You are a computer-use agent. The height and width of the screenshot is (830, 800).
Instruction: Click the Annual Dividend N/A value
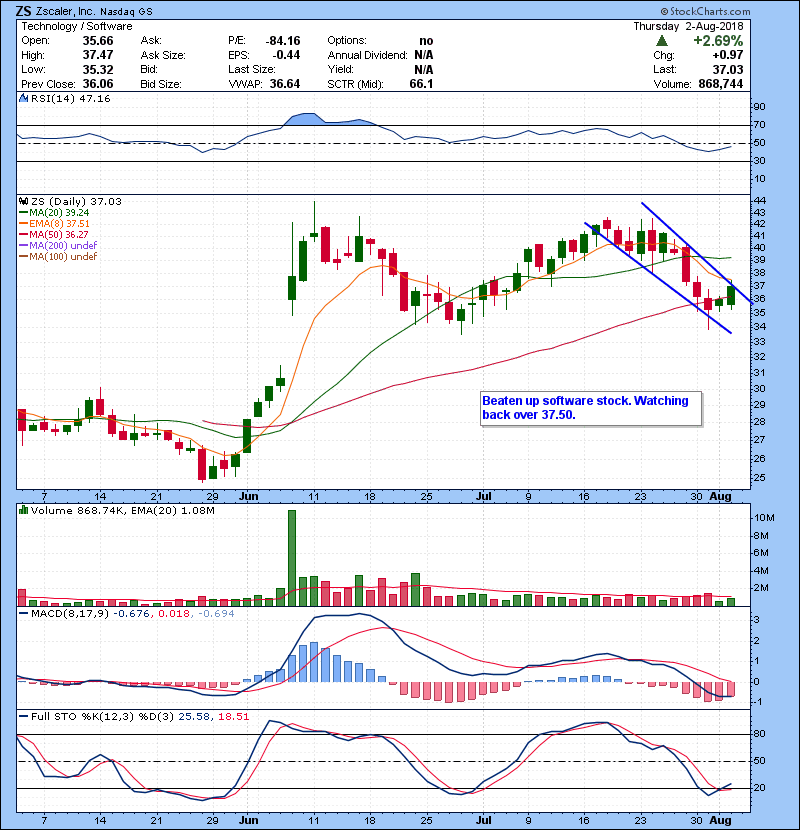[x=424, y=55]
